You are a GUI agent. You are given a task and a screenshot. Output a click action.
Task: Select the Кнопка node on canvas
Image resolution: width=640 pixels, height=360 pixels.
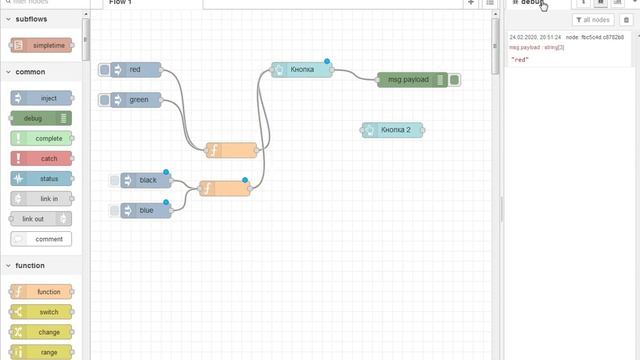tap(302, 69)
